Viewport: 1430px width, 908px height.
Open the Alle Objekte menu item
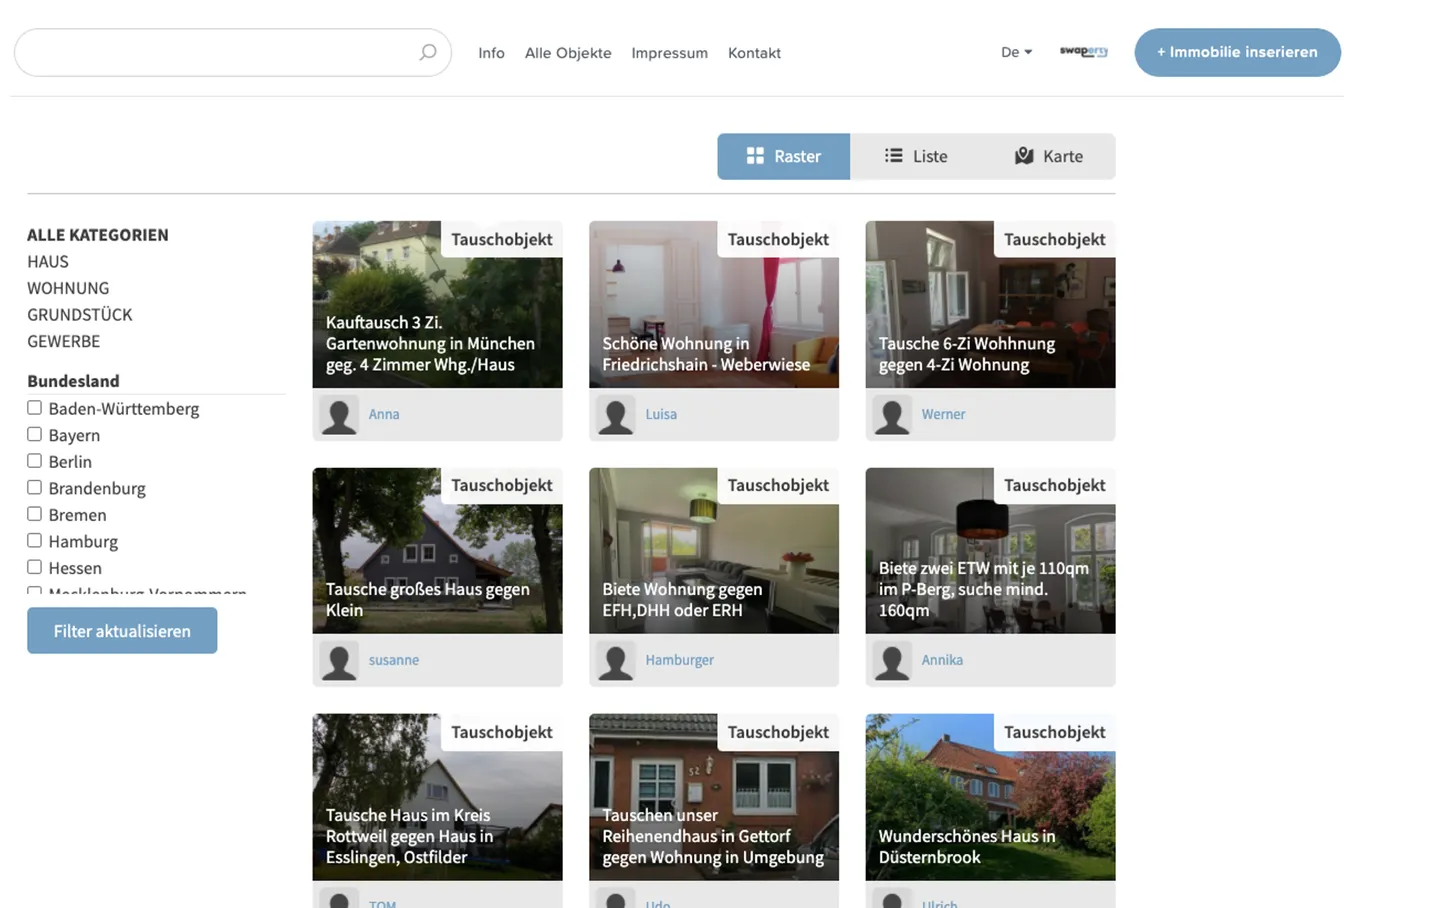[x=568, y=53]
